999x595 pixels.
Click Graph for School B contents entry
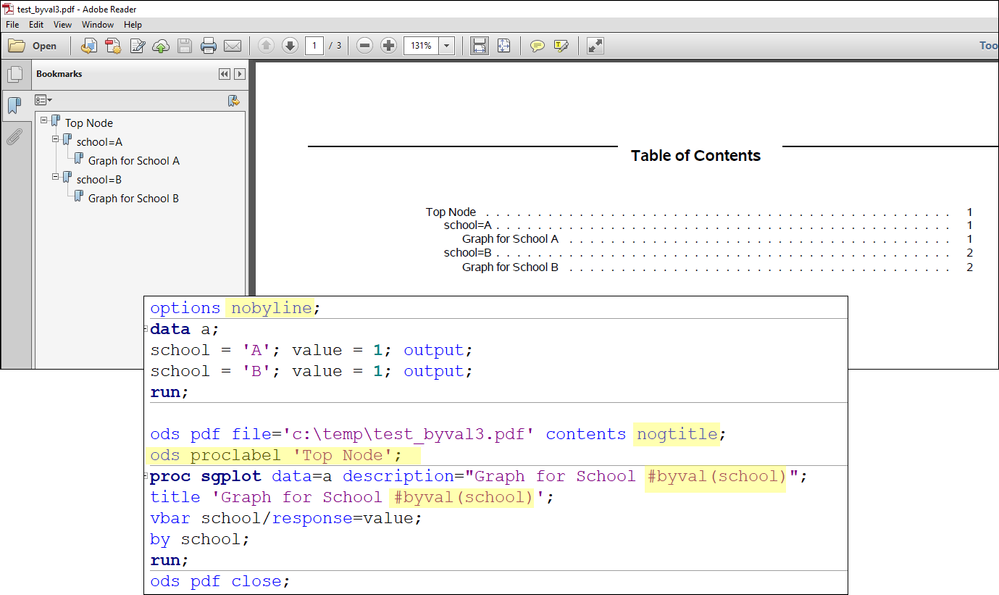tap(510, 267)
